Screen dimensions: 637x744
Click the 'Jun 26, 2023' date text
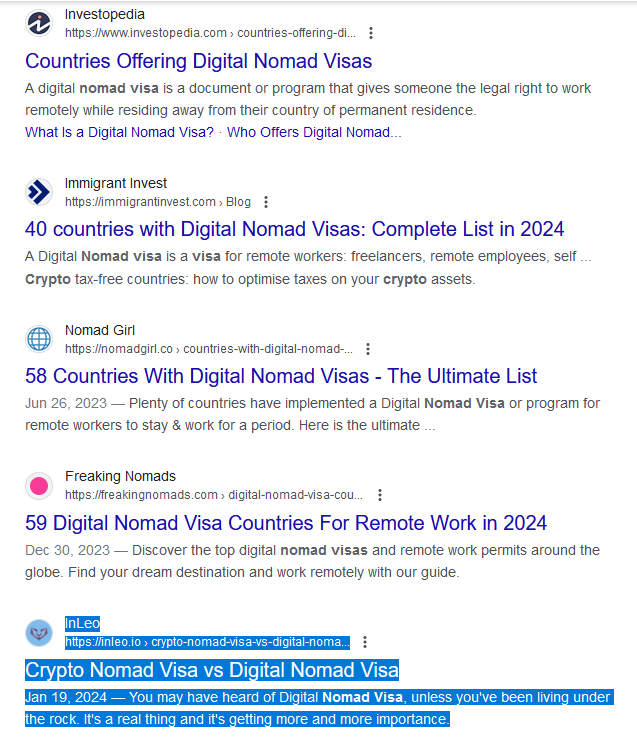(x=66, y=403)
